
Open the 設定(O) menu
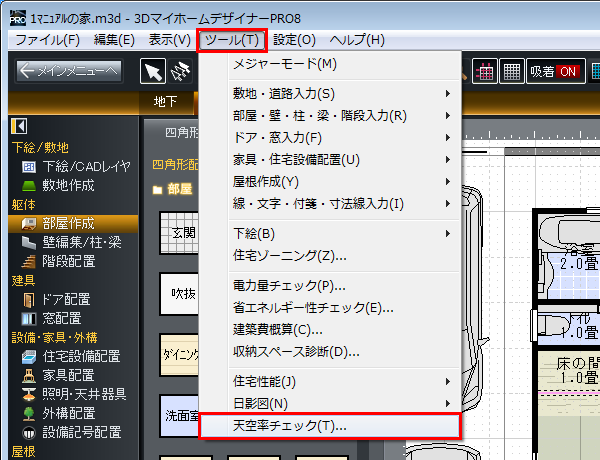coord(294,40)
